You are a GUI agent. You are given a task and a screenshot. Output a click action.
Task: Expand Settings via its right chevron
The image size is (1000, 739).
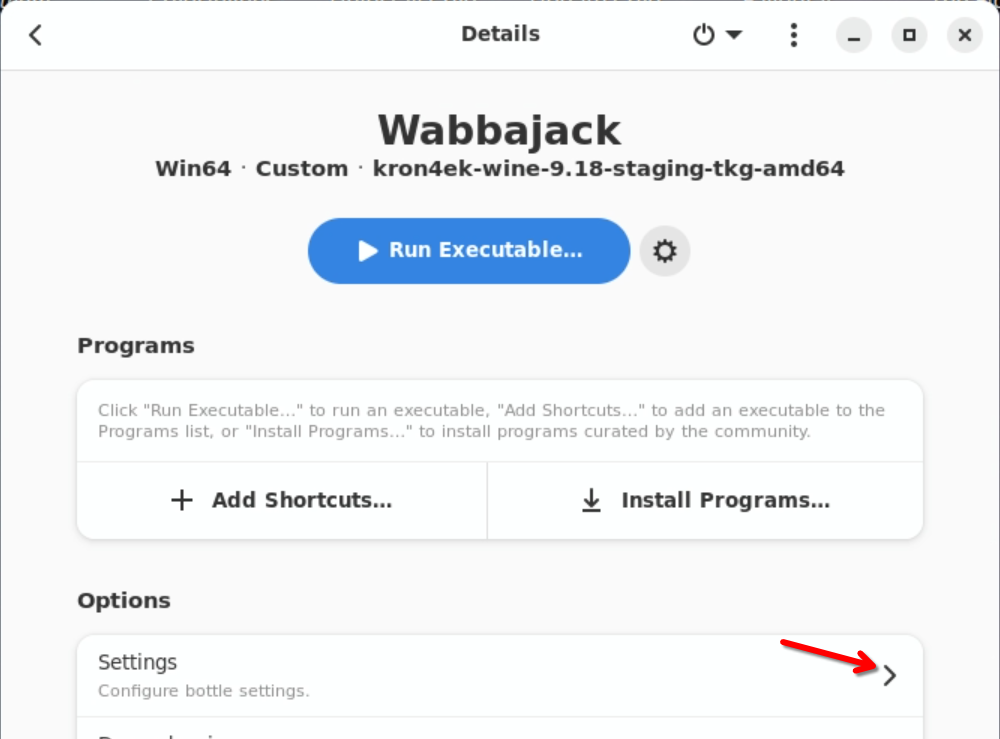[890, 675]
